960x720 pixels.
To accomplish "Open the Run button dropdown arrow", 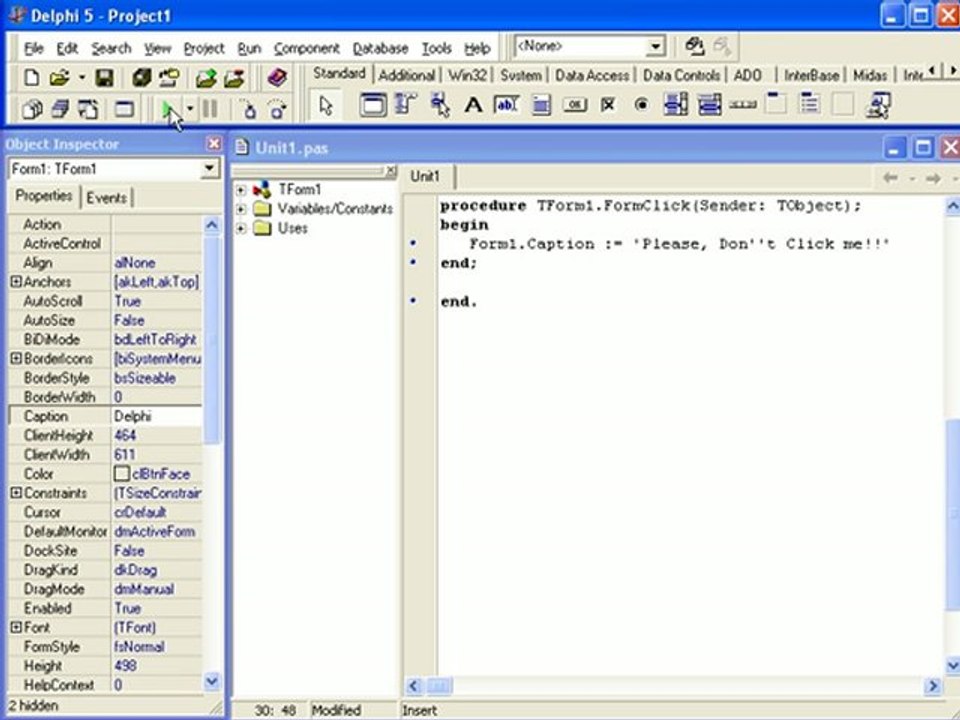I will coord(190,110).
